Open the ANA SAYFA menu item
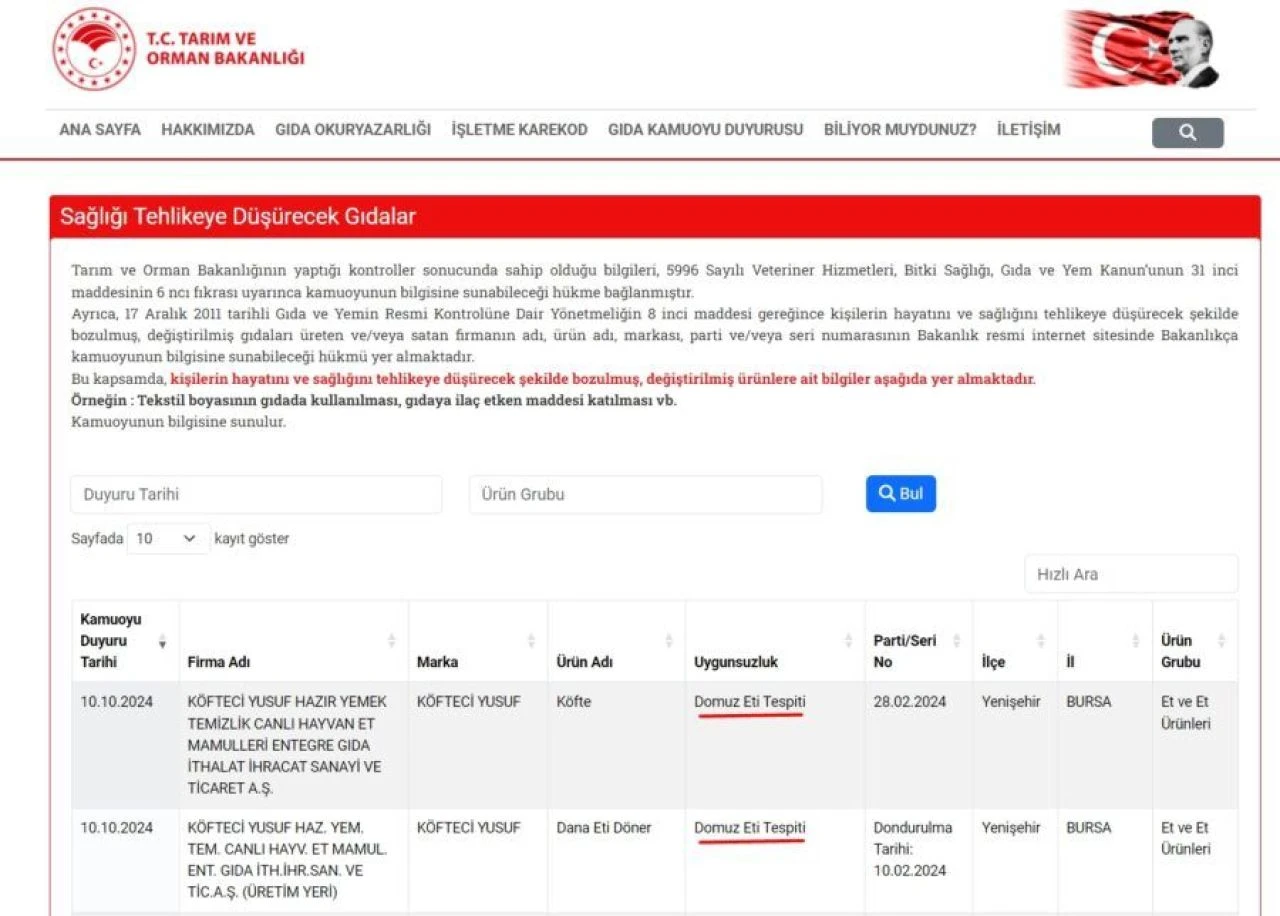1280x916 pixels. coord(100,130)
